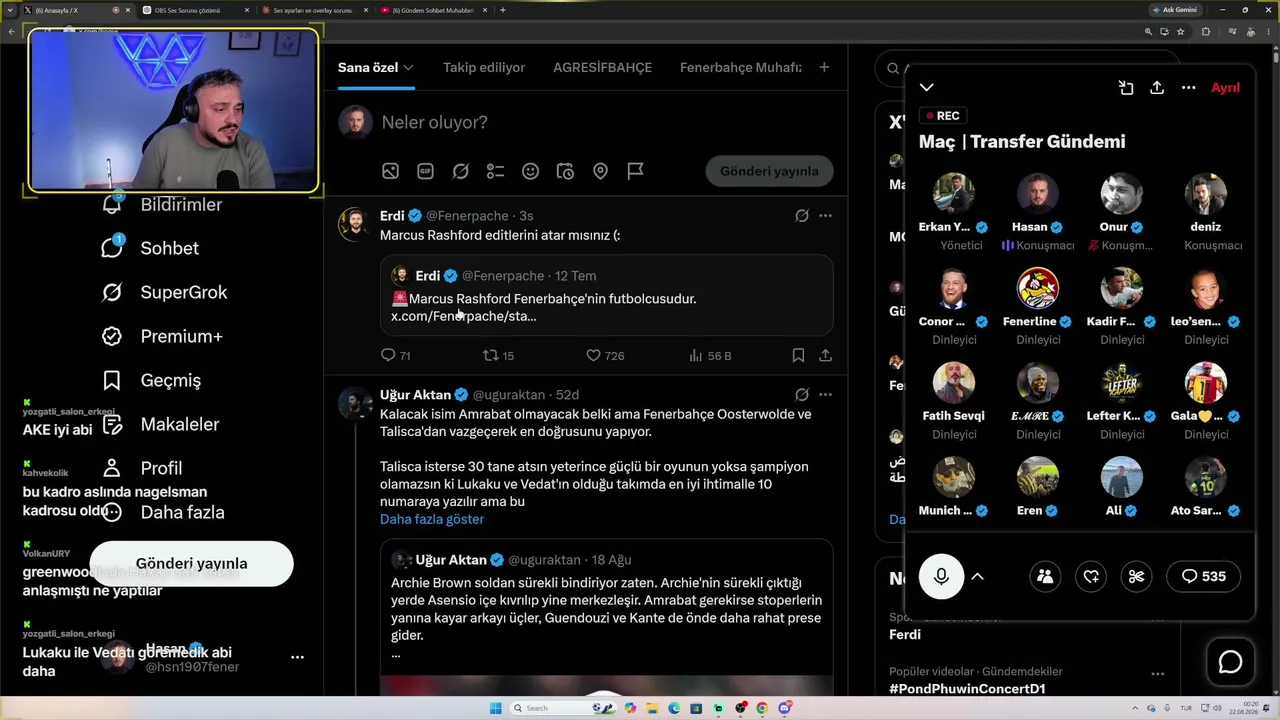
Task: View analytics for Erdi's post (56 B)
Action: [696, 355]
